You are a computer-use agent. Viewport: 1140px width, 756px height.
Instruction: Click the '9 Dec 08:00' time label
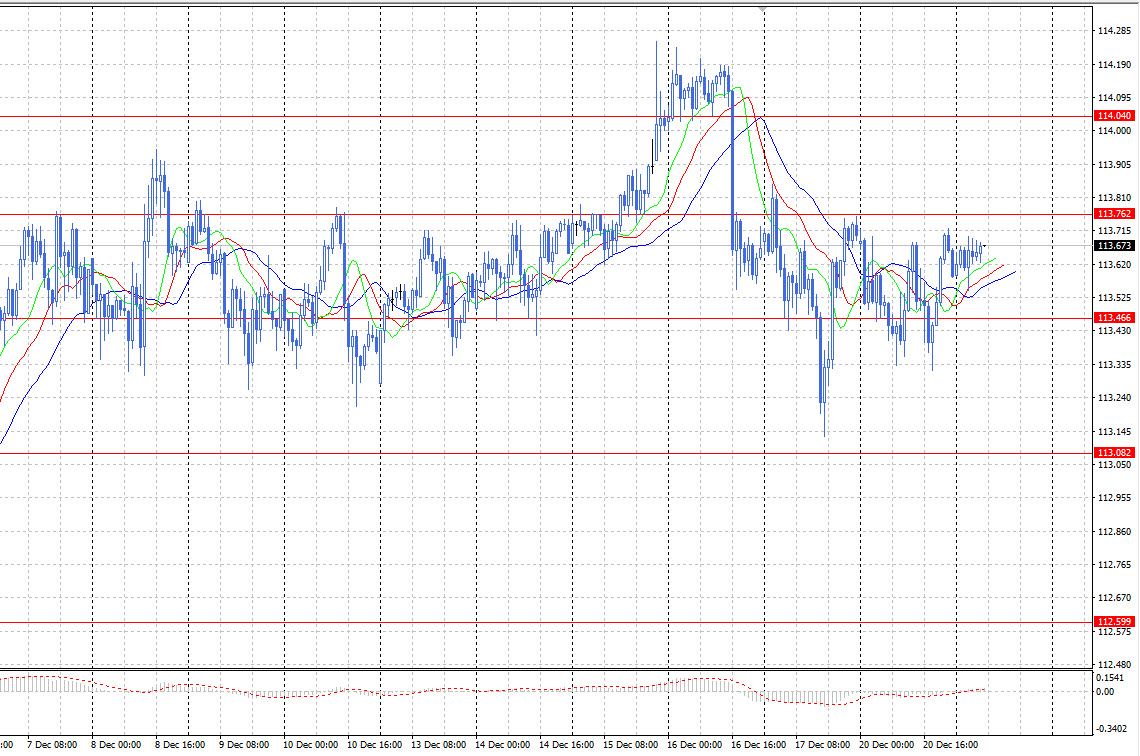tap(244, 745)
